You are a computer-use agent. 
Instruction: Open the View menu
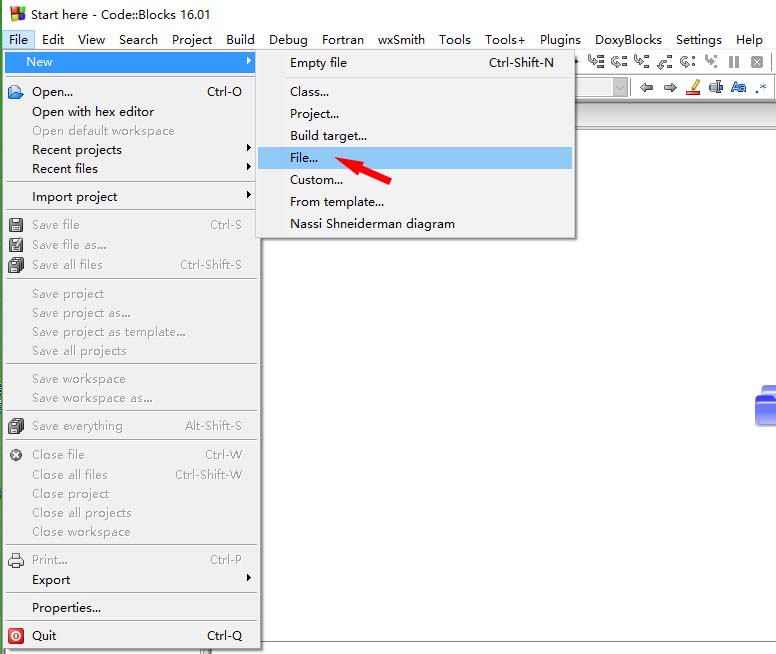point(92,40)
